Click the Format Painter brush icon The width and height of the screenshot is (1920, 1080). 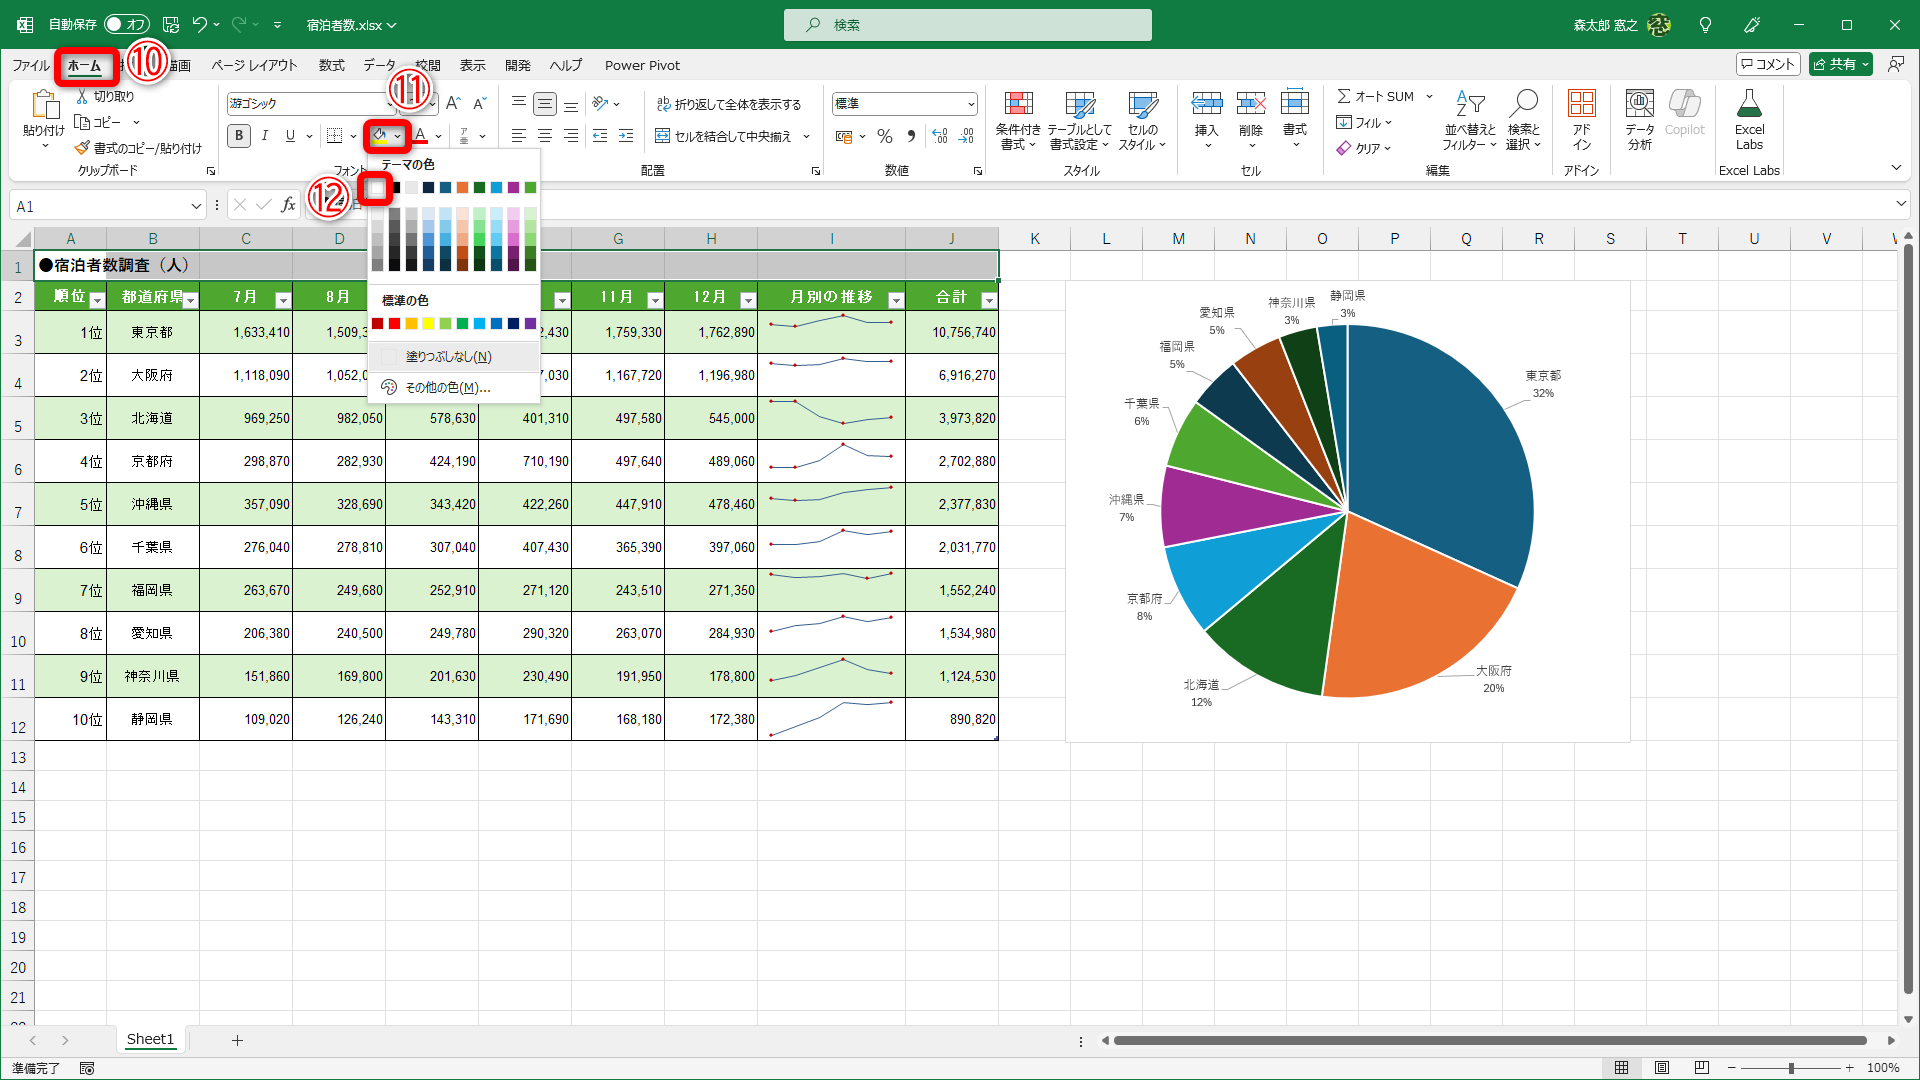point(82,148)
